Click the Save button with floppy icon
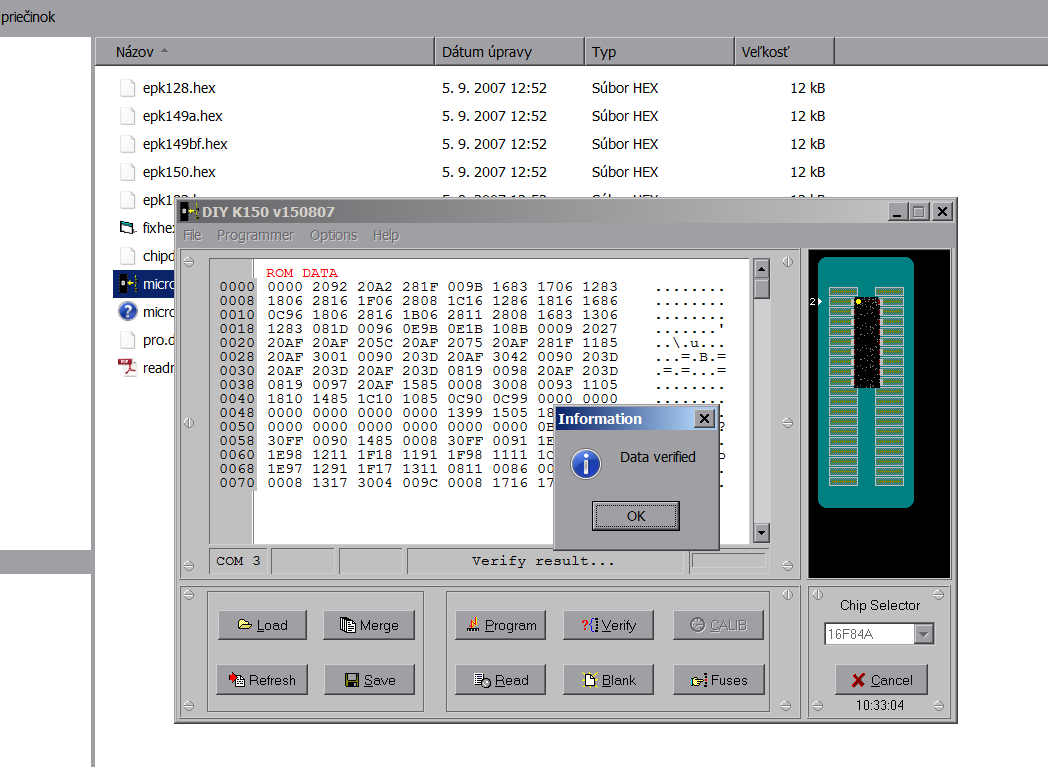 tap(369, 680)
